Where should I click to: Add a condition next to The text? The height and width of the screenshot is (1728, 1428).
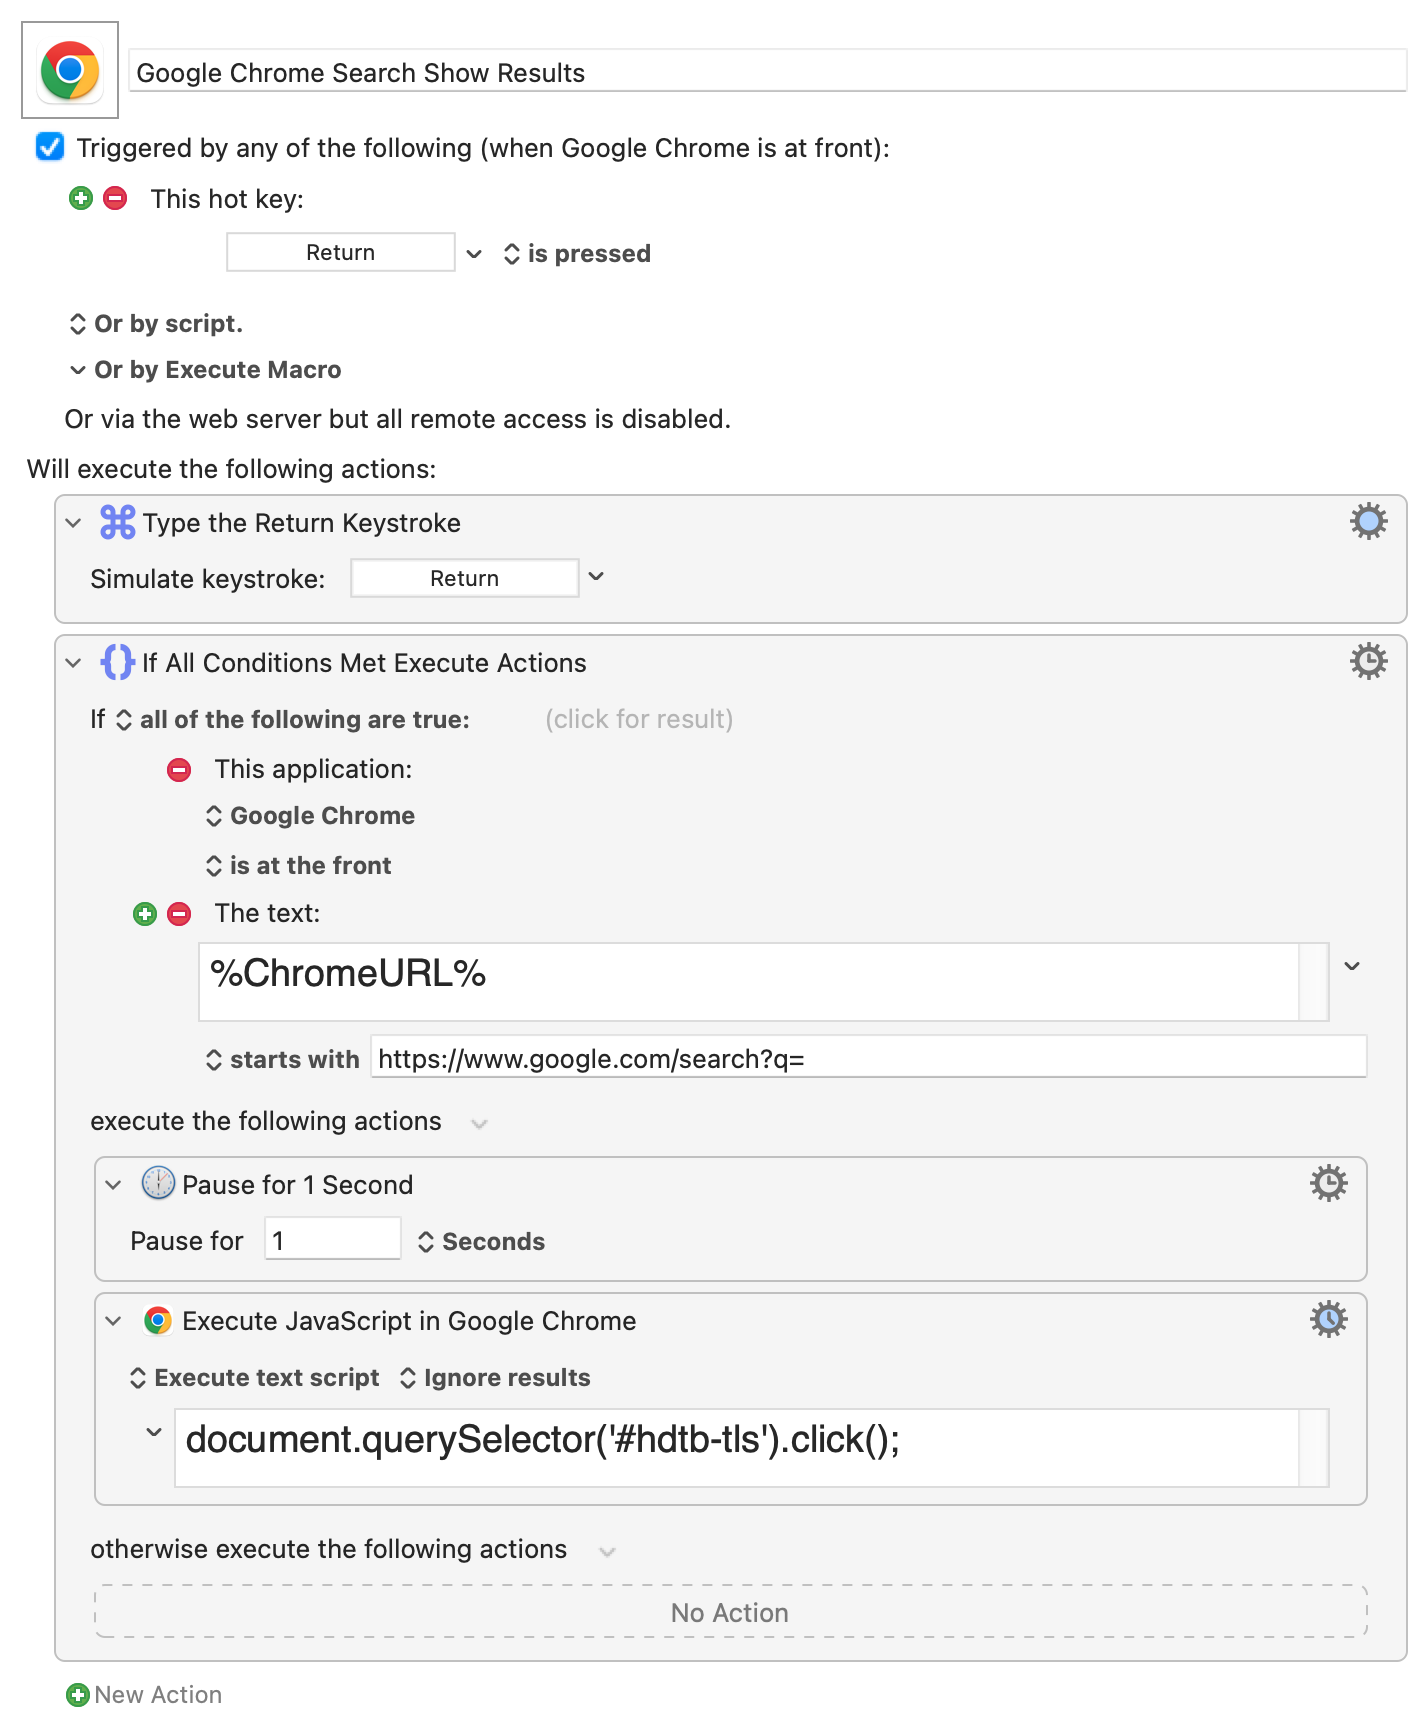click(x=145, y=913)
